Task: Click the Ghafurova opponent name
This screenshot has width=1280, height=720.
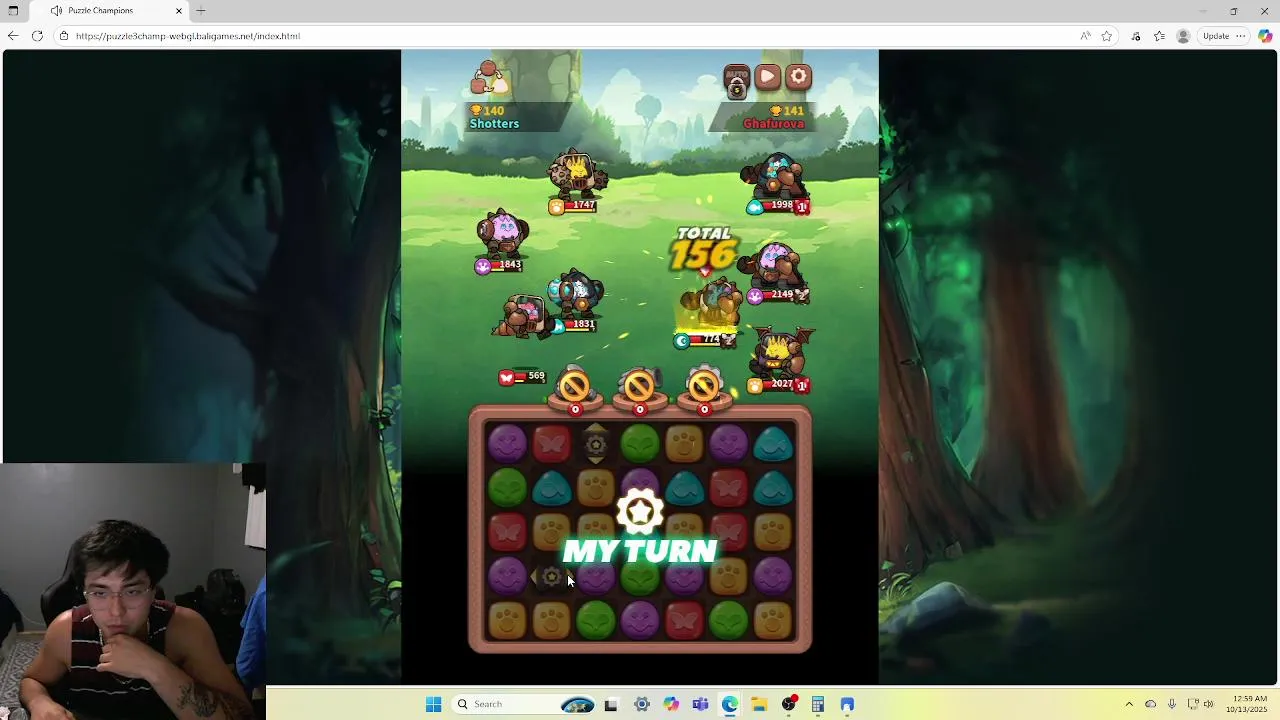Action: (x=773, y=124)
